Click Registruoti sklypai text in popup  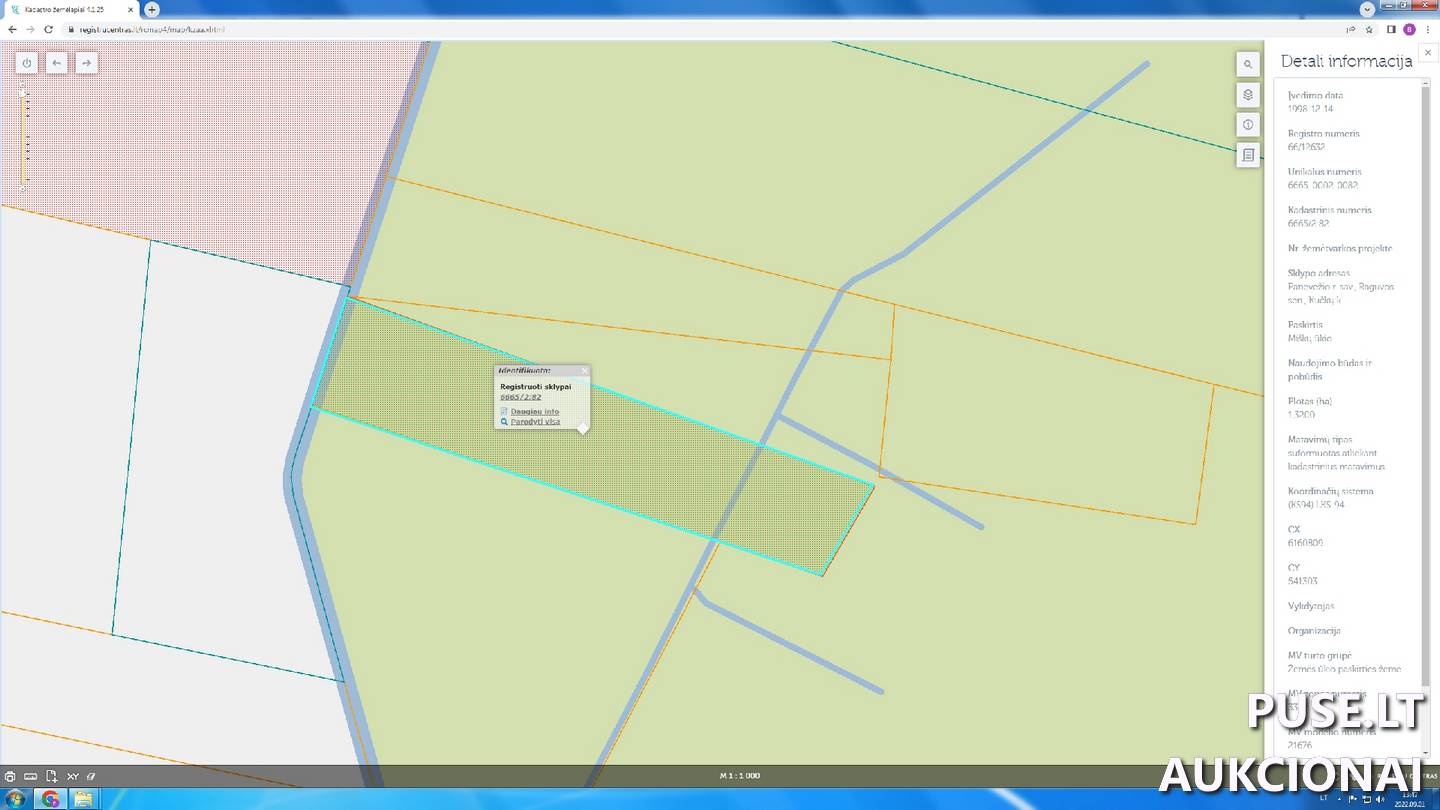pos(536,386)
